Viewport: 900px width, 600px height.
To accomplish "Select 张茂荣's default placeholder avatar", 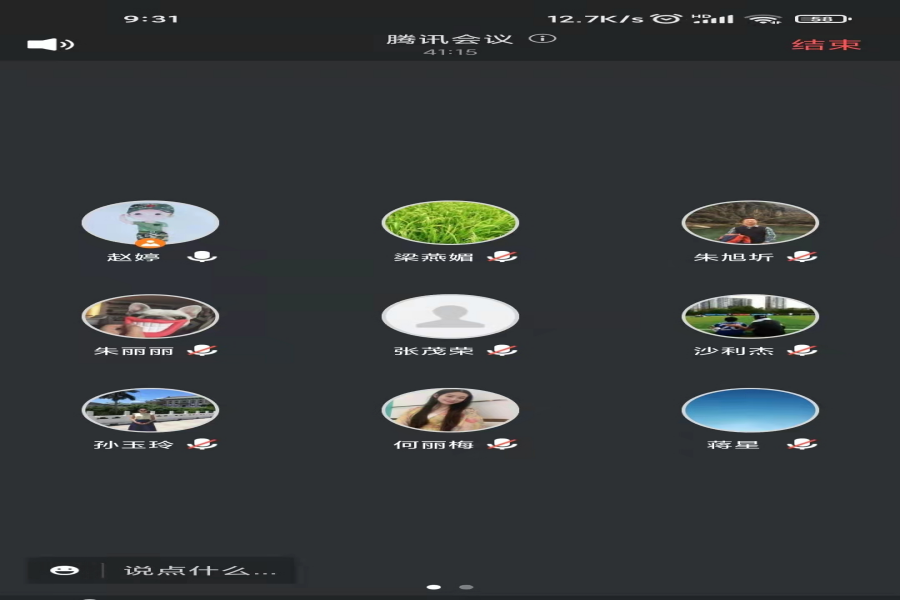I will point(450,316).
